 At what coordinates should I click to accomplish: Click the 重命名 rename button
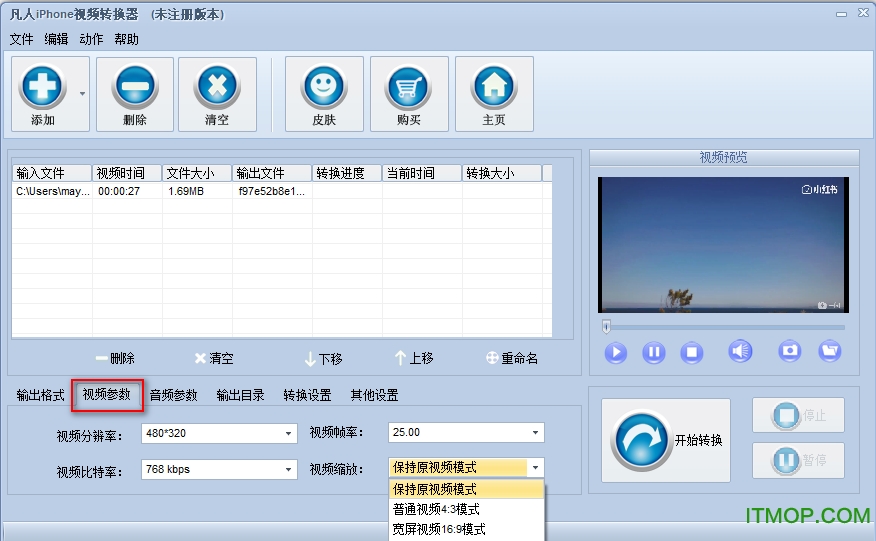click(512, 358)
